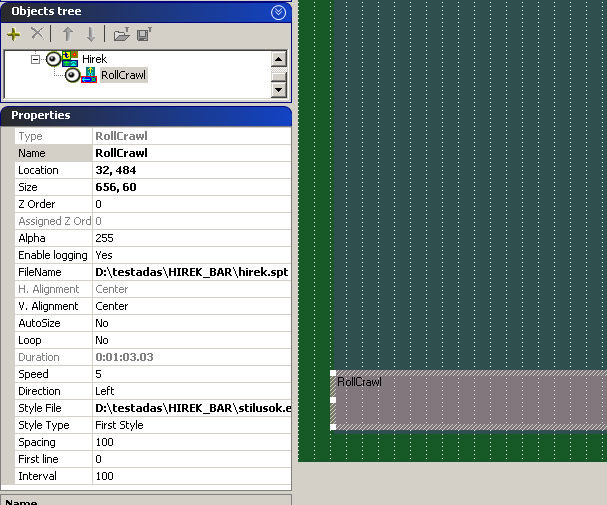
Task: Click the Name value field RollCrawl
Action: pos(192,153)
